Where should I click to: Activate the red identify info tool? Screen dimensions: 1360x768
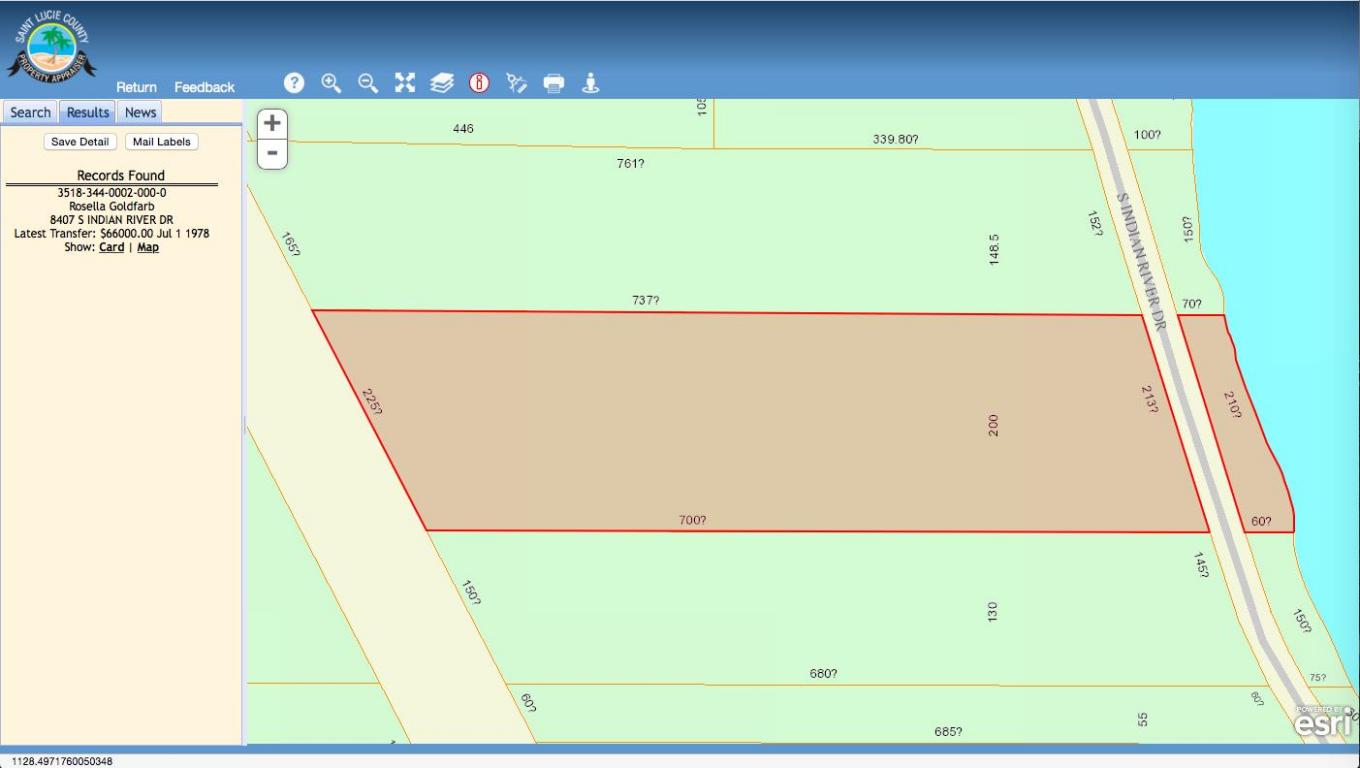(x=479, y=83)
